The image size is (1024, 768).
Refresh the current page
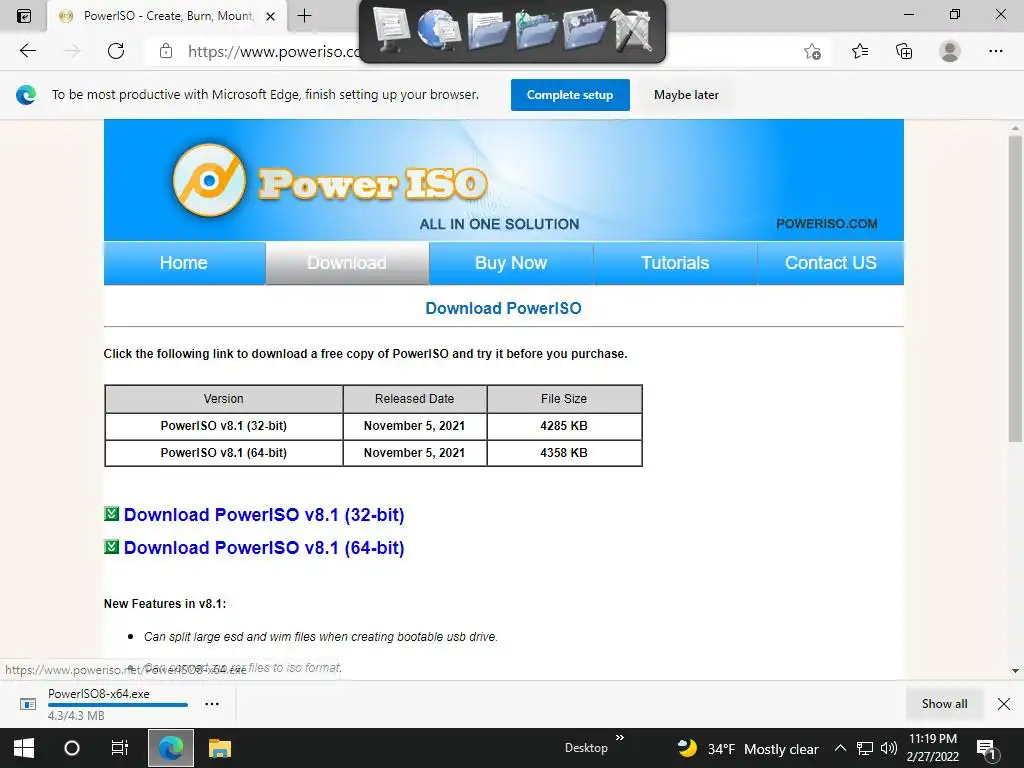(116, 51)
